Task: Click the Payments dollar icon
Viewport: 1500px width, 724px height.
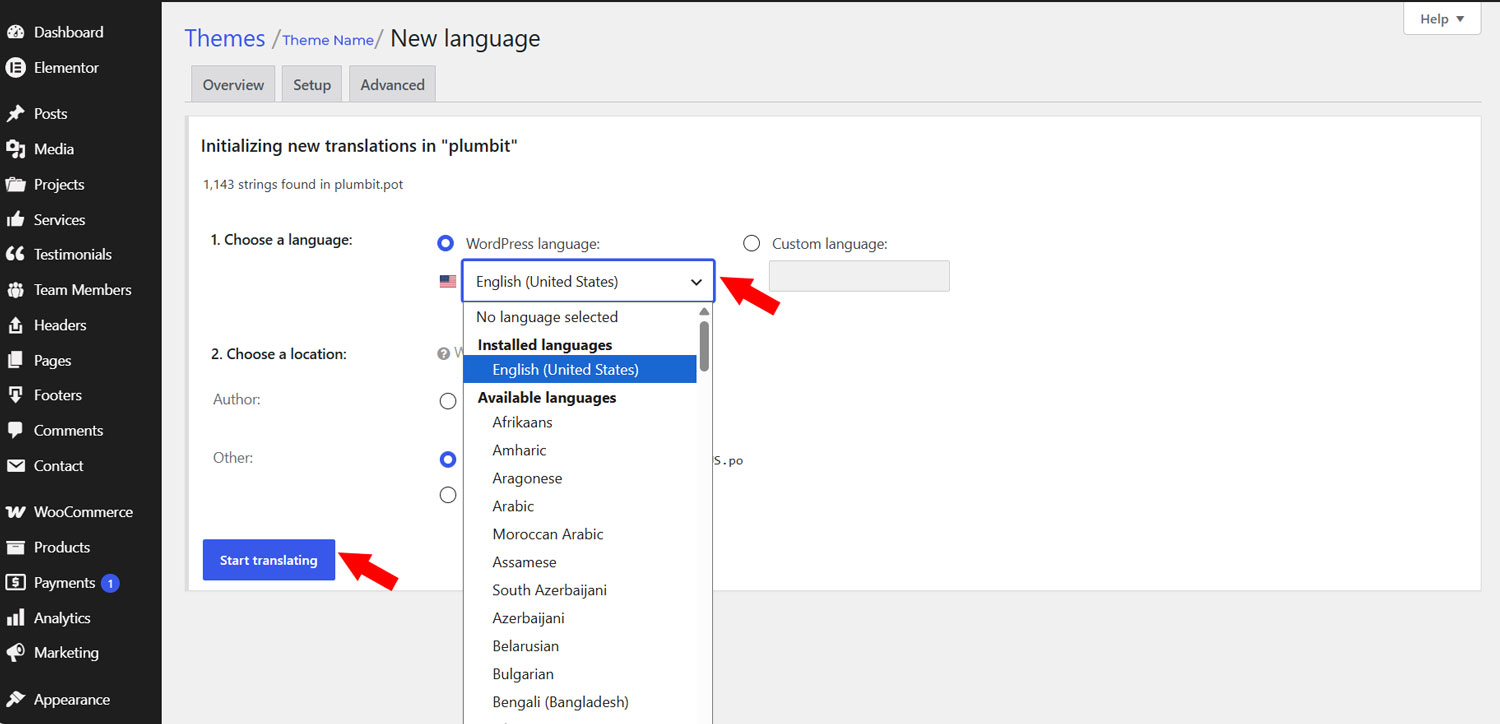Action: 15,583
